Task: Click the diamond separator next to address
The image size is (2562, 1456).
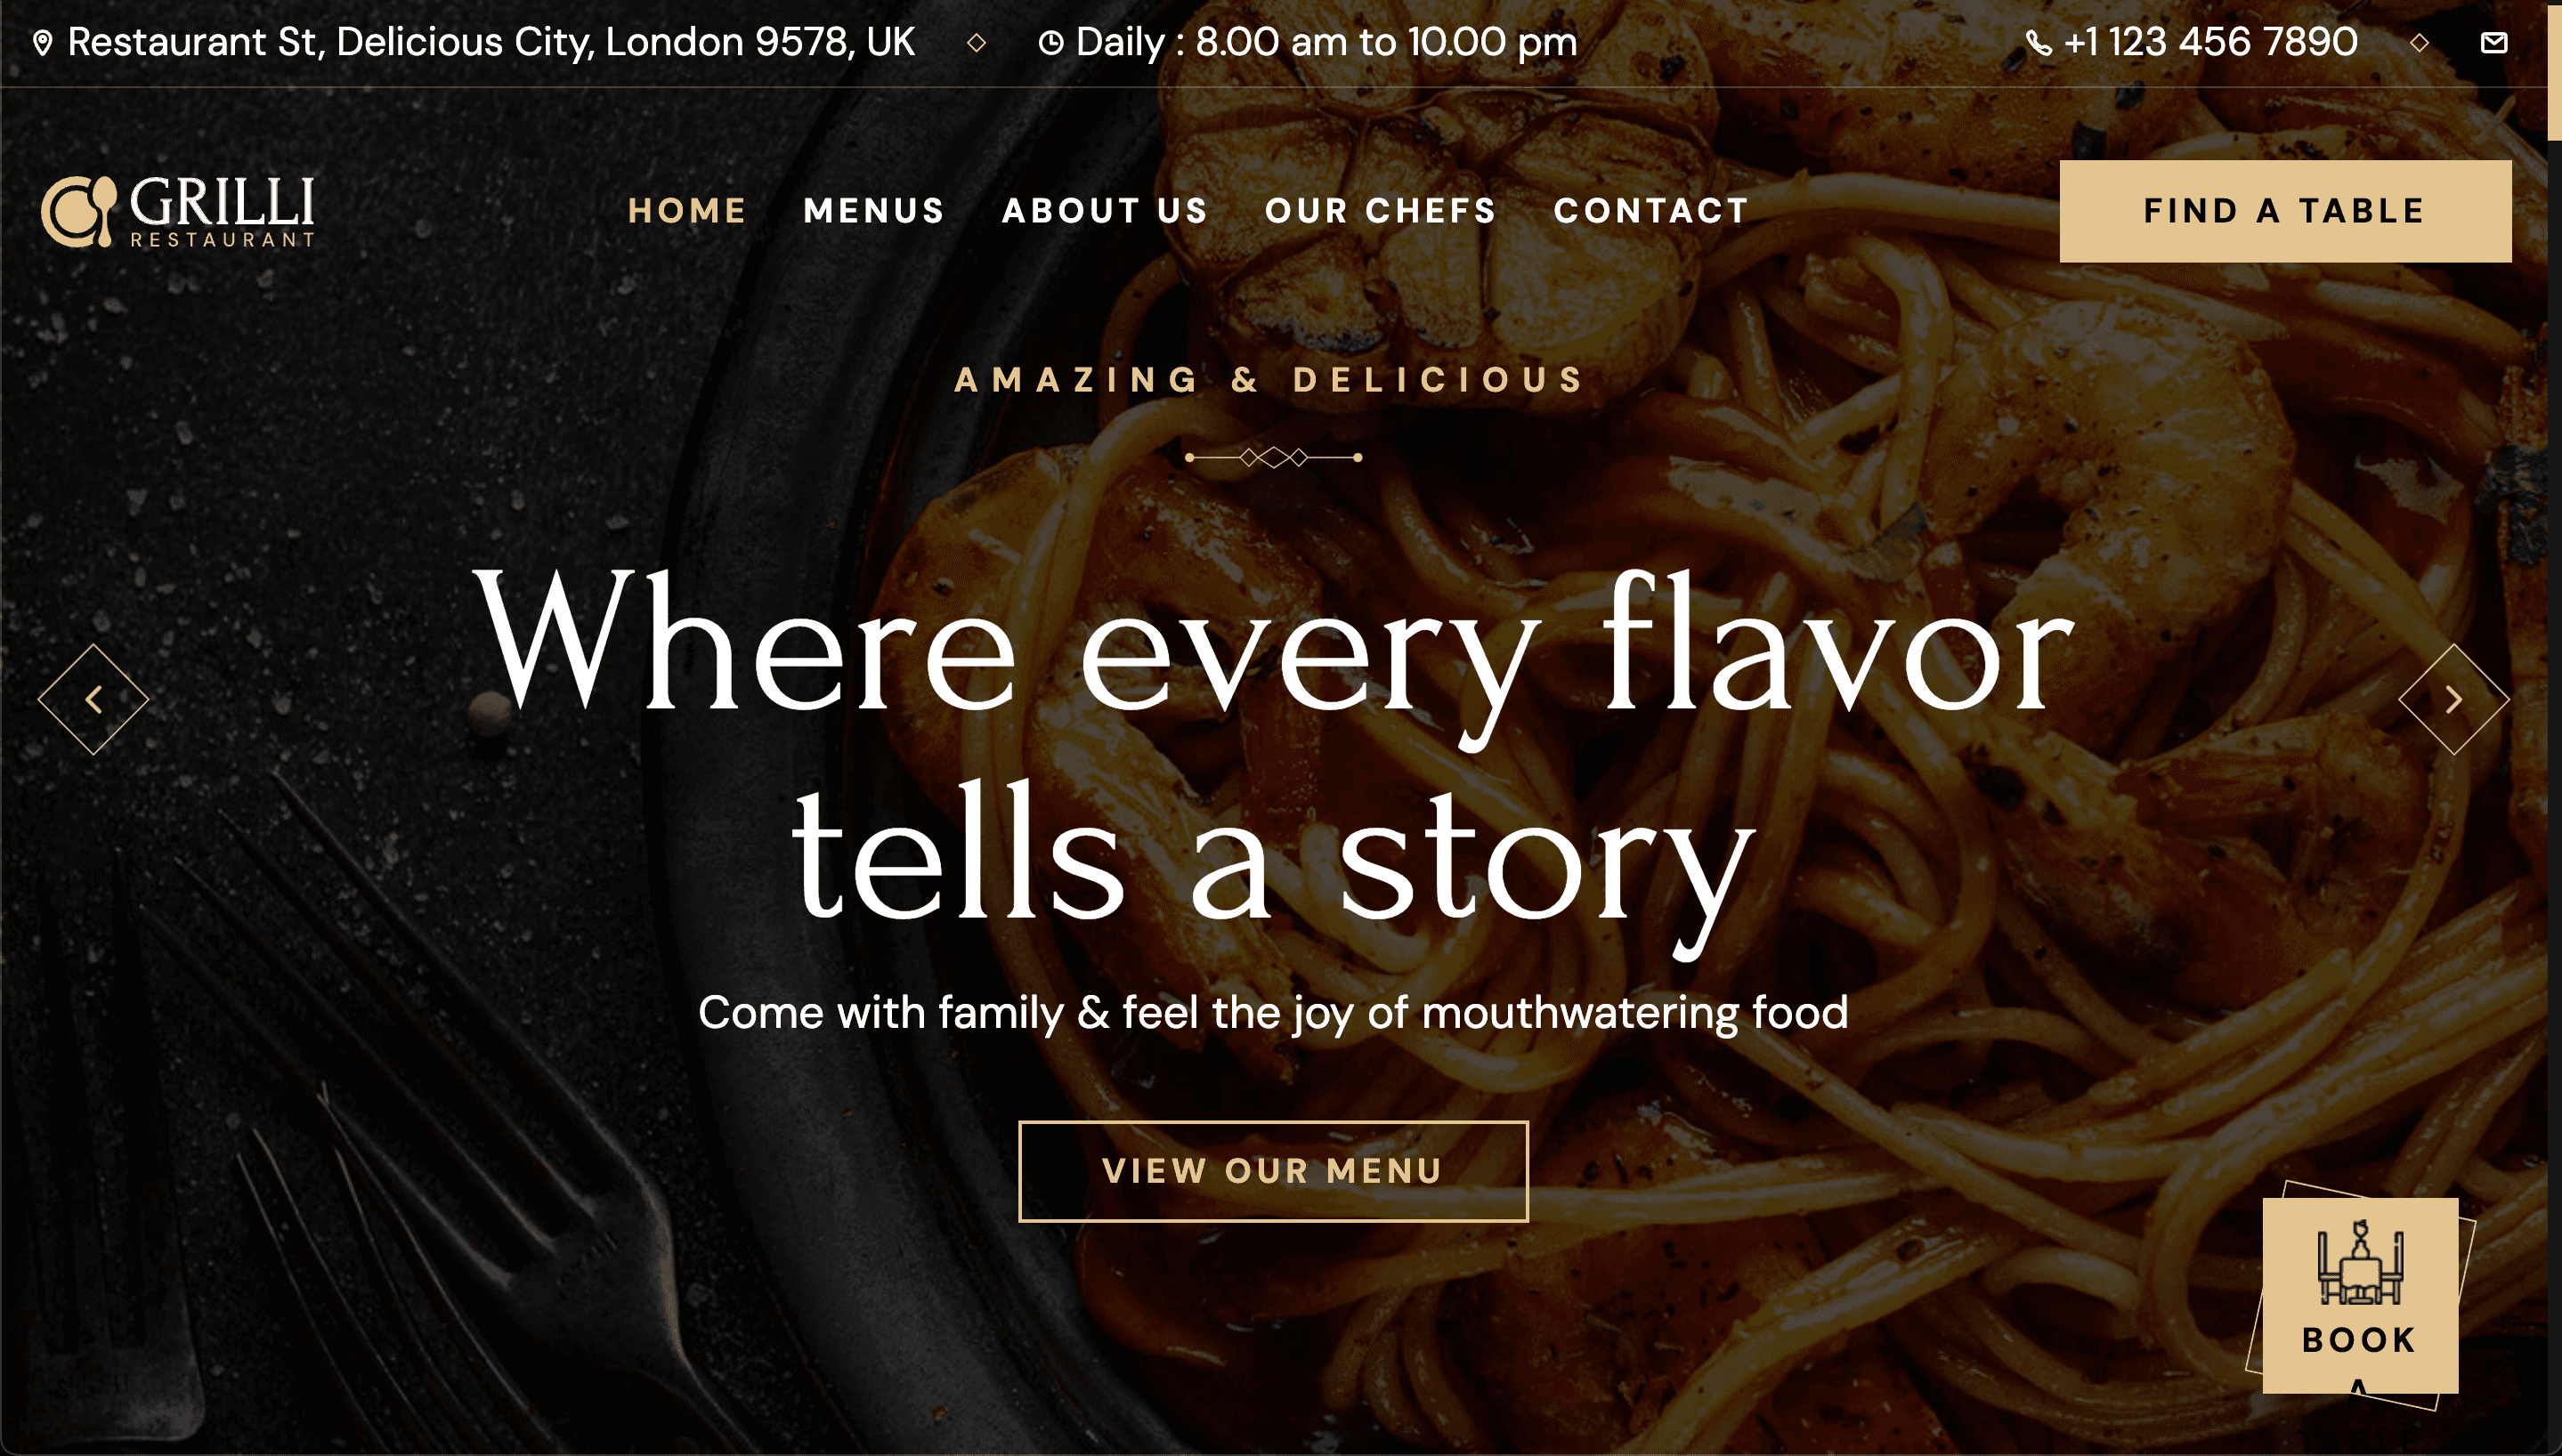Action: [976, 43]
